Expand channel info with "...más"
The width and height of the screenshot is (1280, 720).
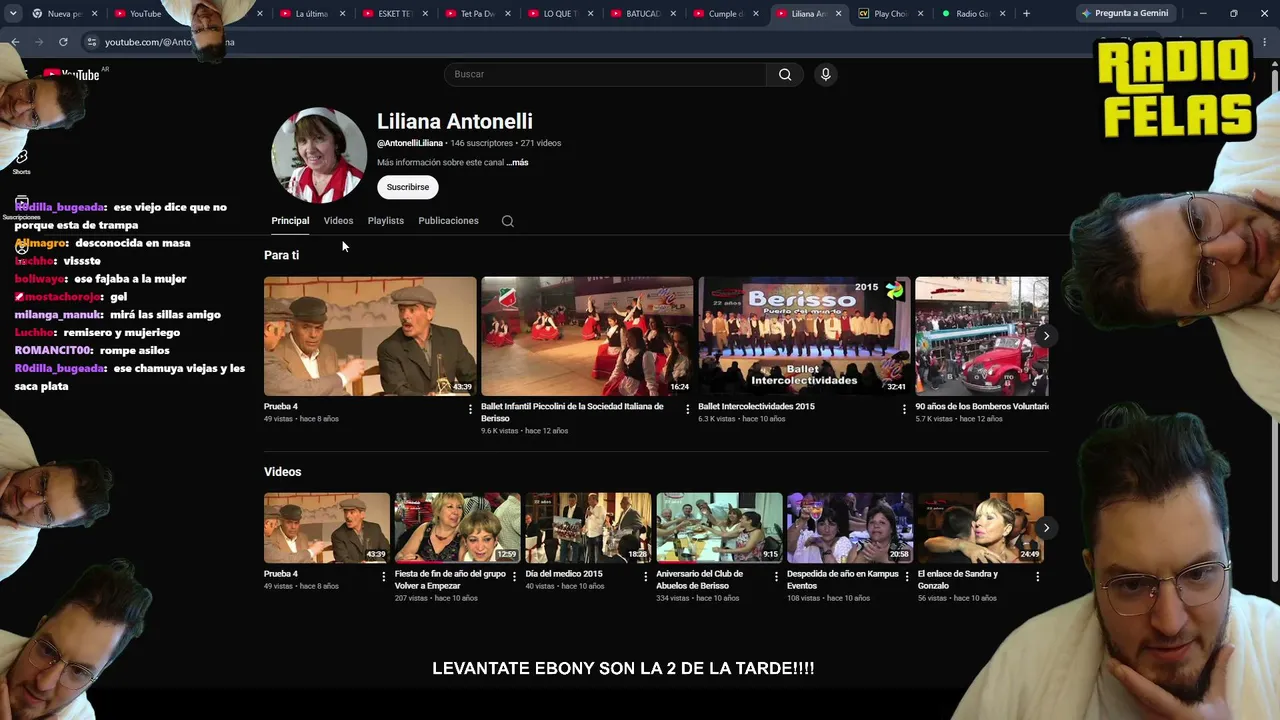point(518,162)
